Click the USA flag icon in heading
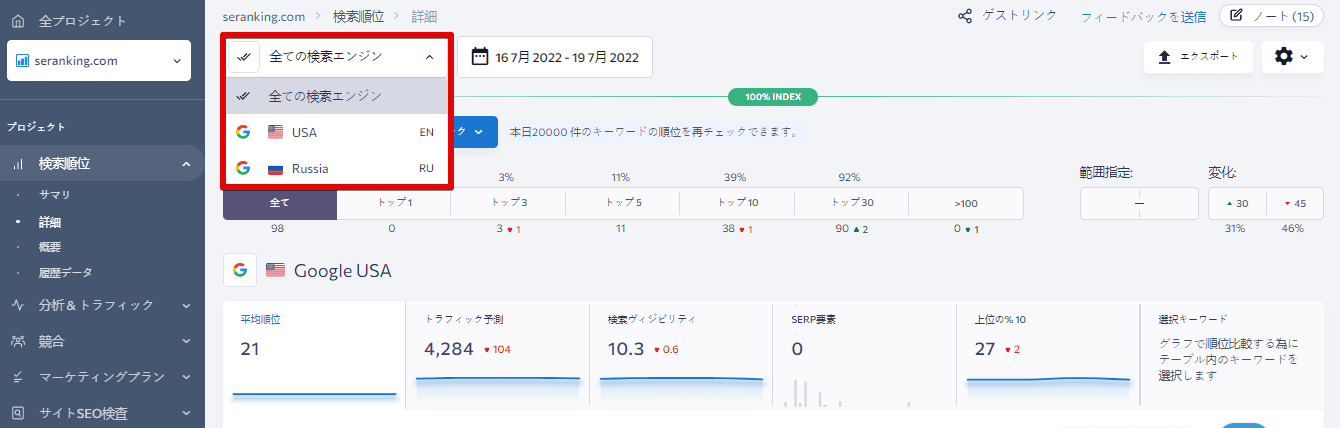Viewport: 1340px width, 428px height. (275, 270)
